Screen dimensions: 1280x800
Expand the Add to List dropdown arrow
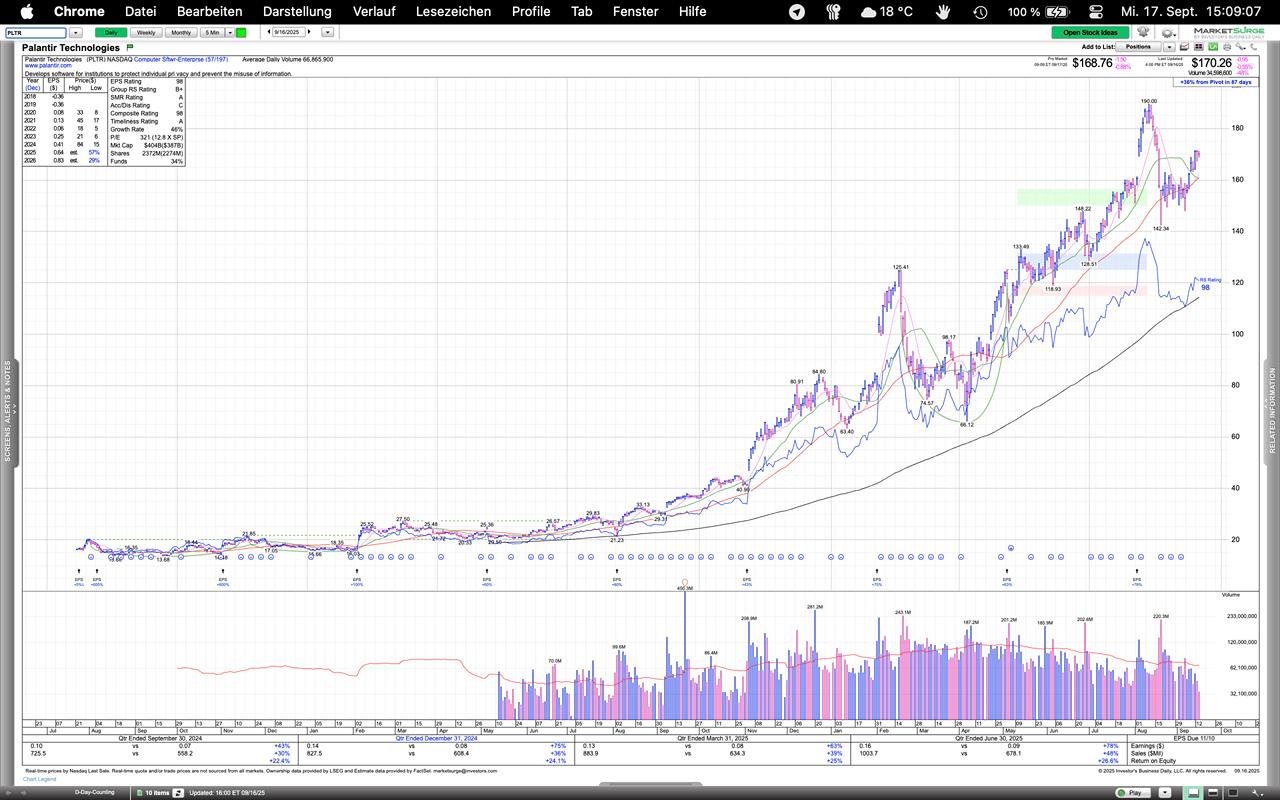(1170, 47)
